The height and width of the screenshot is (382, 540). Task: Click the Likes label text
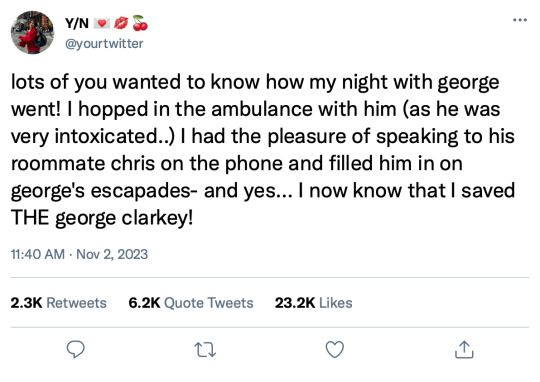point(336,303)
